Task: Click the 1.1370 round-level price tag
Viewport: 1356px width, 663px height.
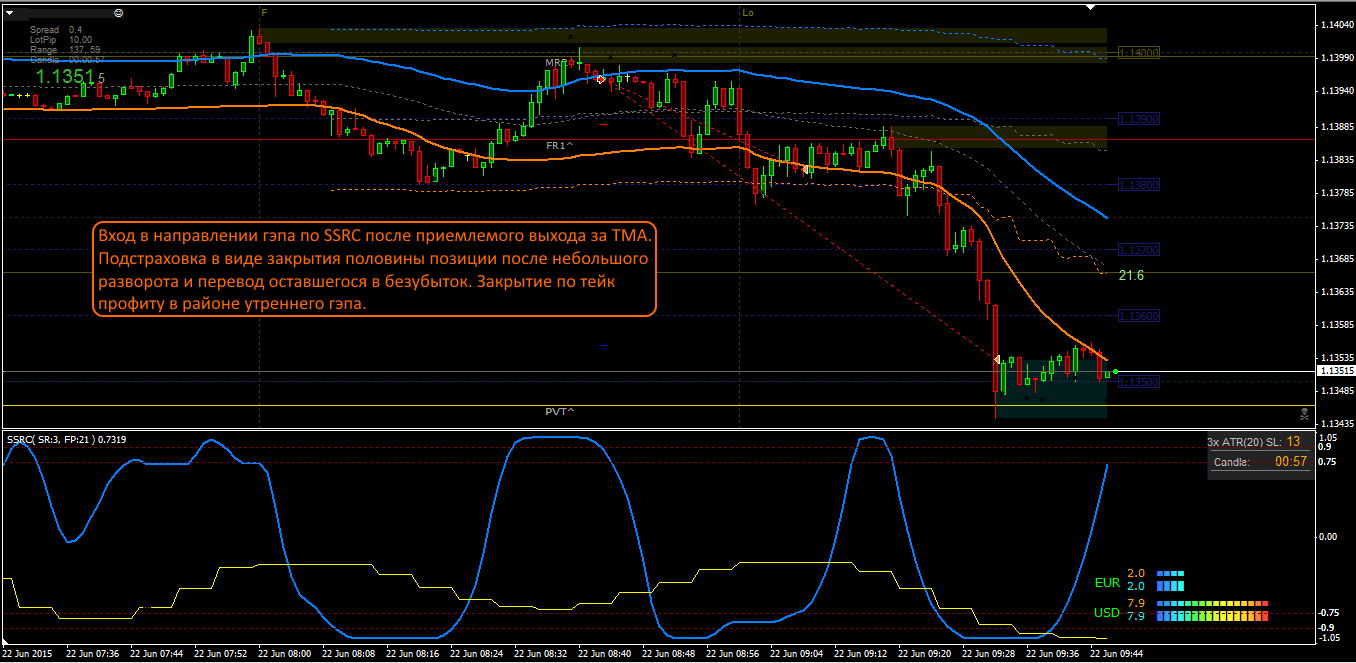Action: (1139, 249)
